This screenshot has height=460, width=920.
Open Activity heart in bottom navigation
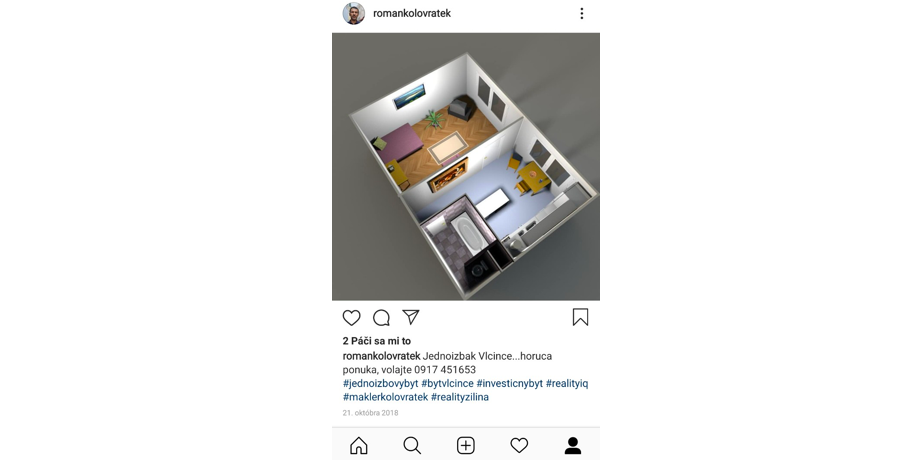point(519,446)
